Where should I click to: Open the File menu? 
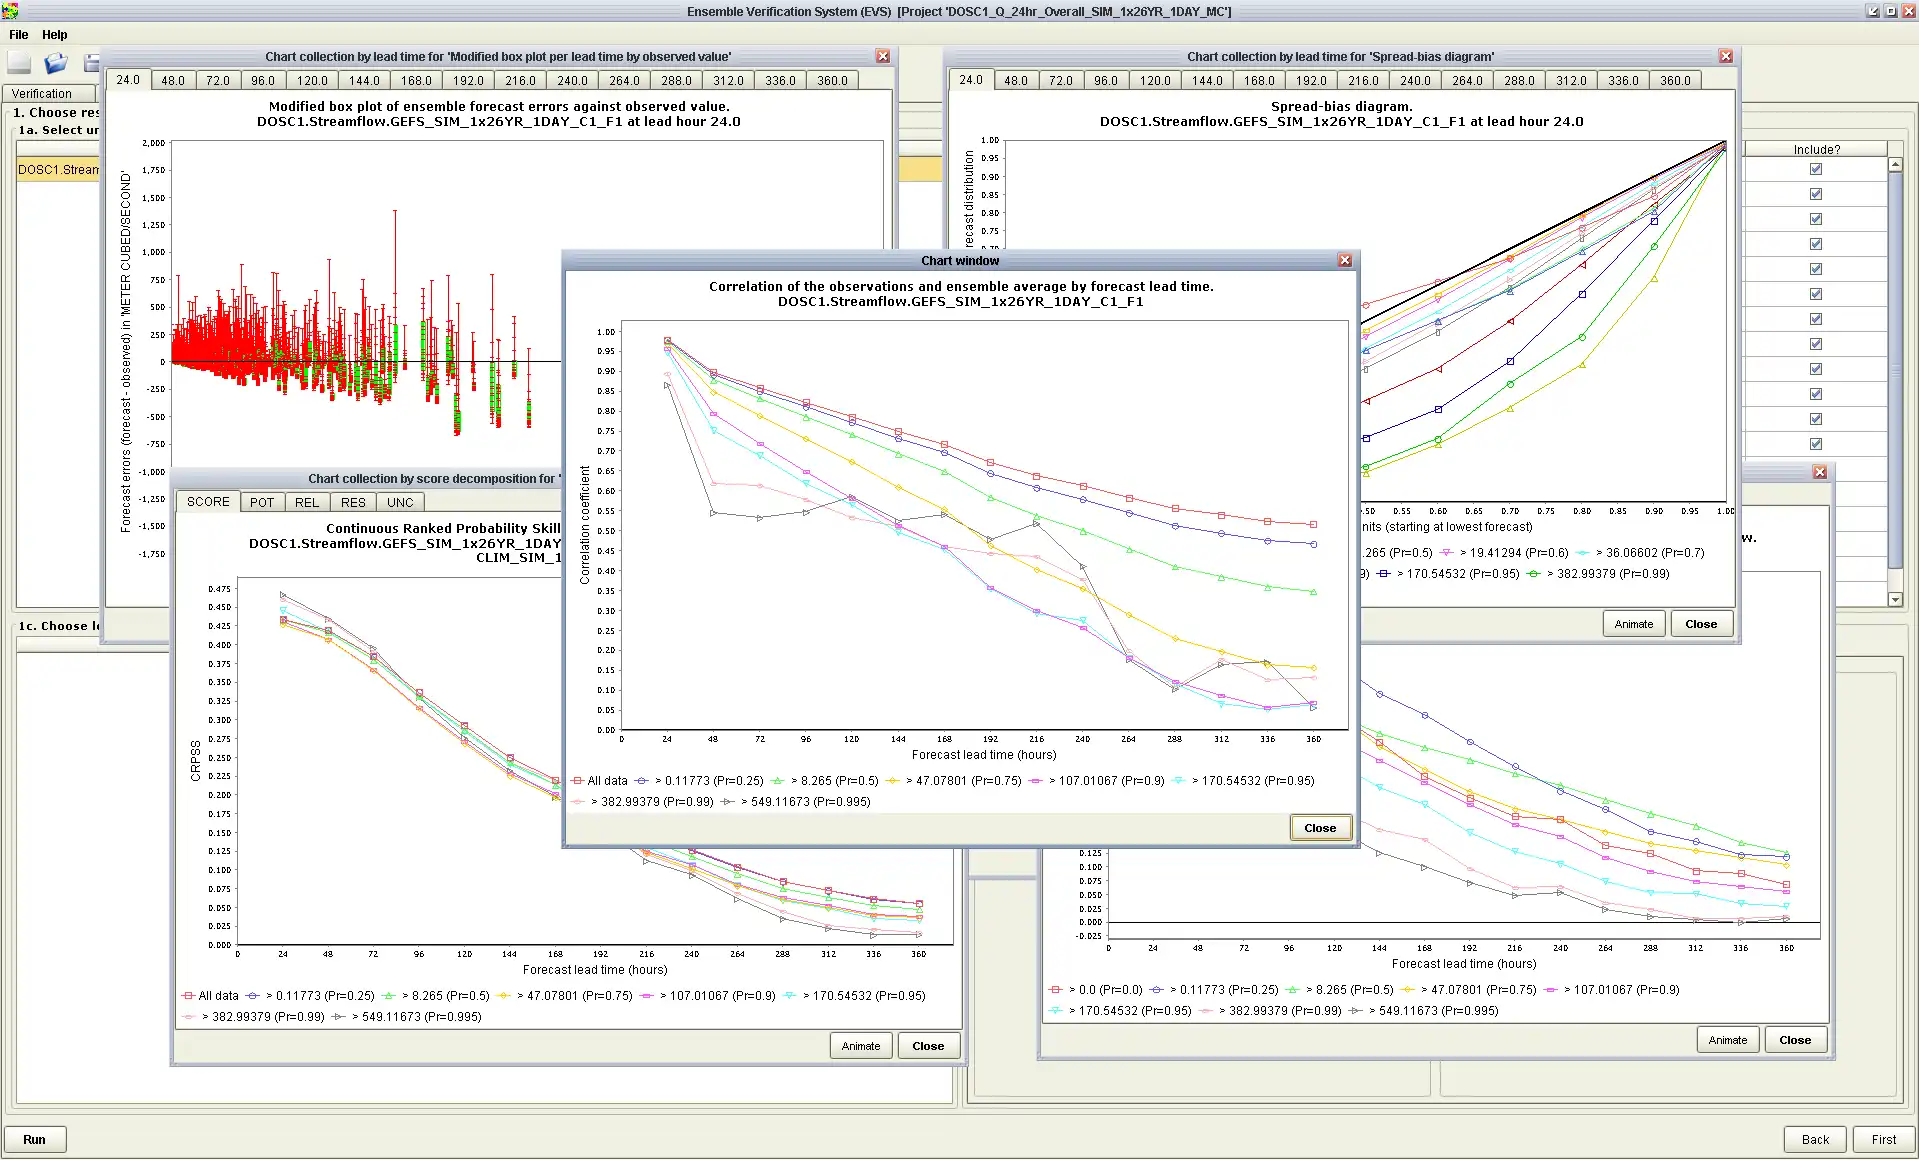coord(18,35)
